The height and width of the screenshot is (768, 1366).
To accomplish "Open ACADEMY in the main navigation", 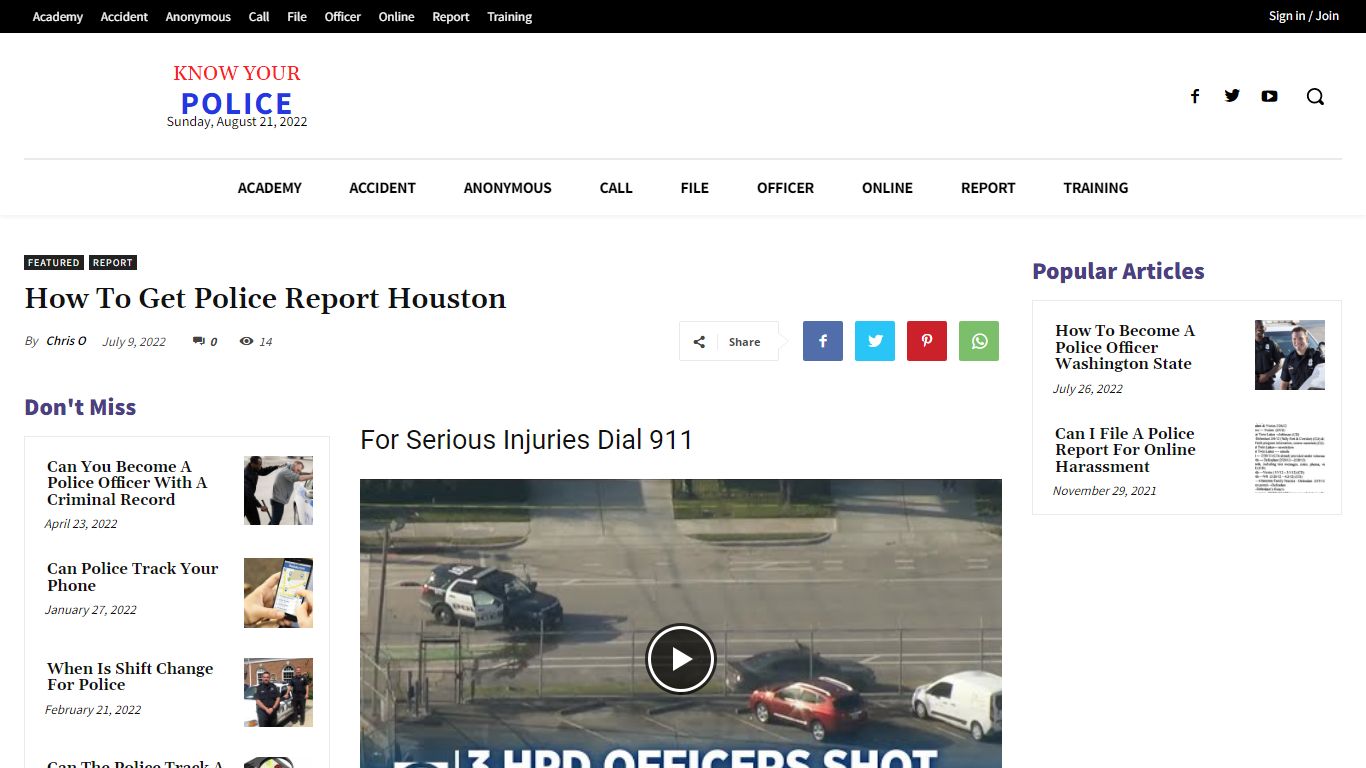I will [x=270, y=188].
